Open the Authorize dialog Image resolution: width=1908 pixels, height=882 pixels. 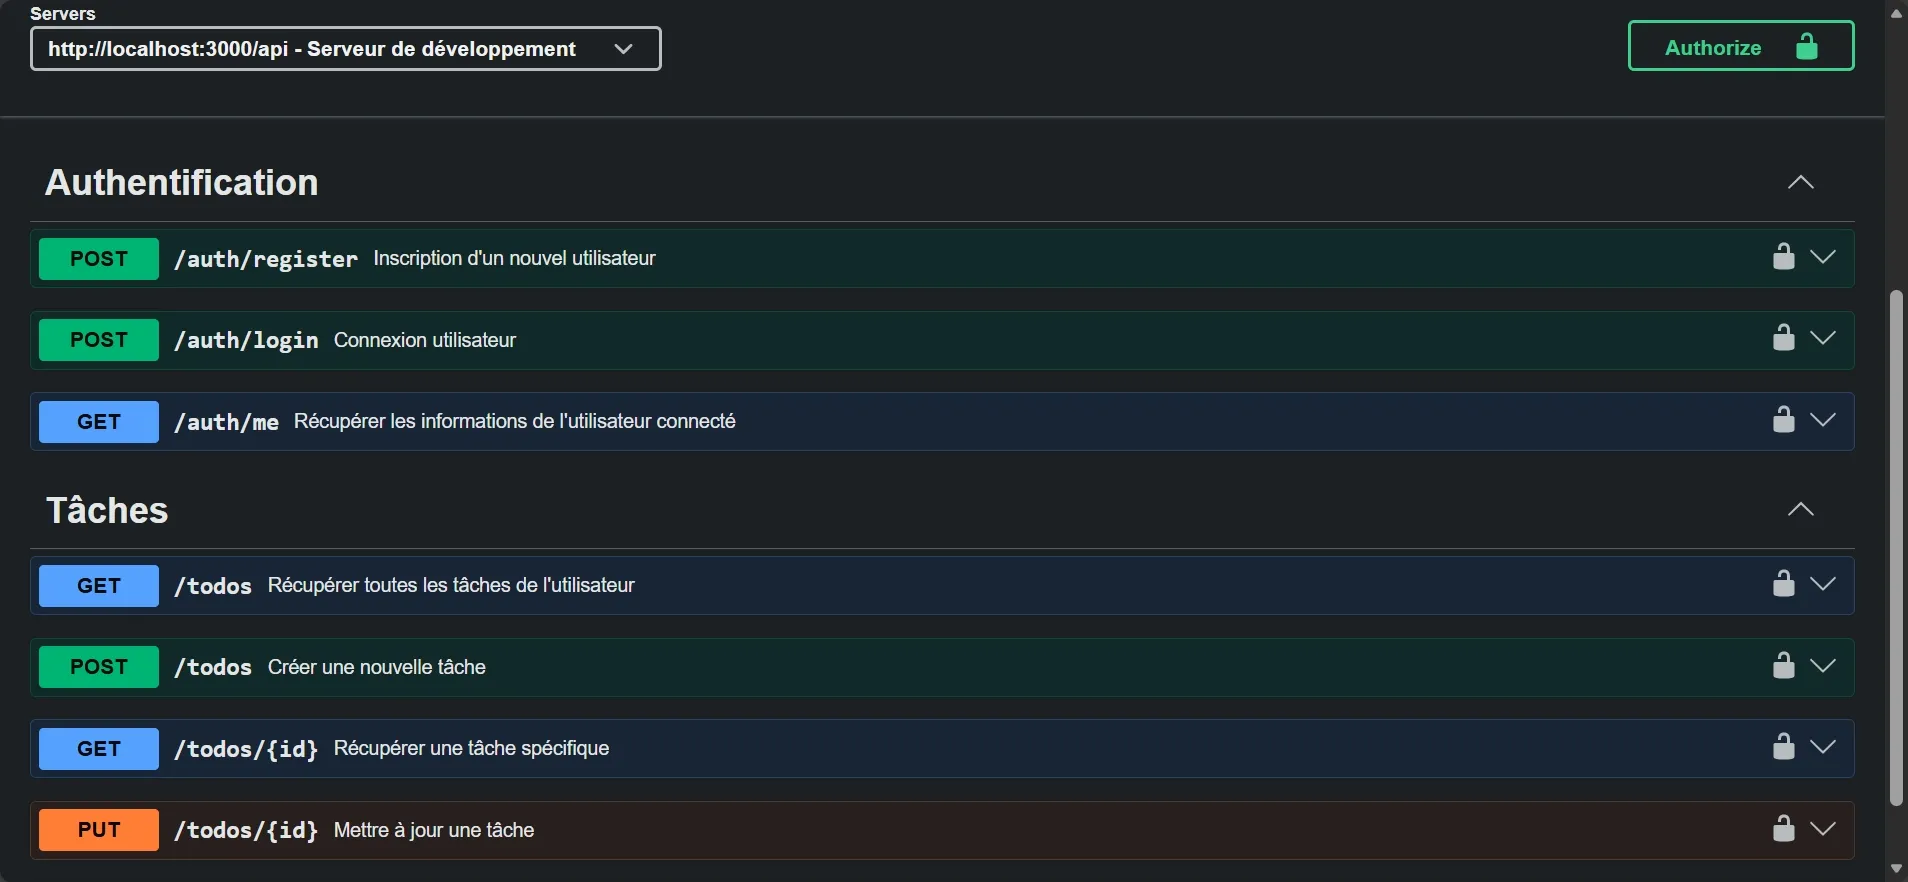[x=1740, y=47]
